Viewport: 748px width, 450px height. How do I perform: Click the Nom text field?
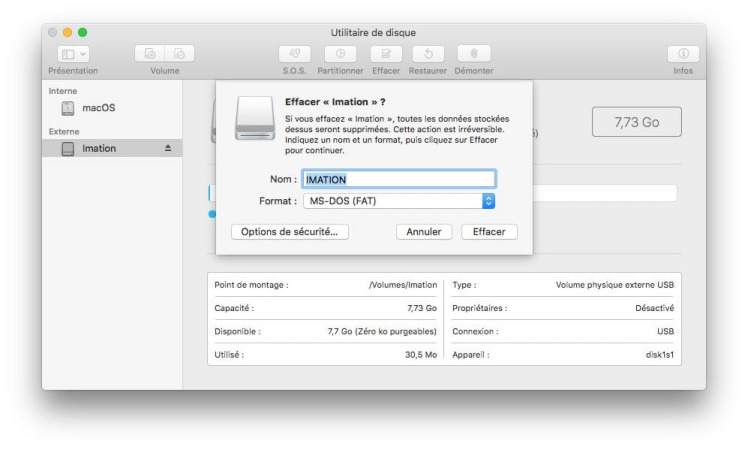pyautogui.click(x=399, y=179)
